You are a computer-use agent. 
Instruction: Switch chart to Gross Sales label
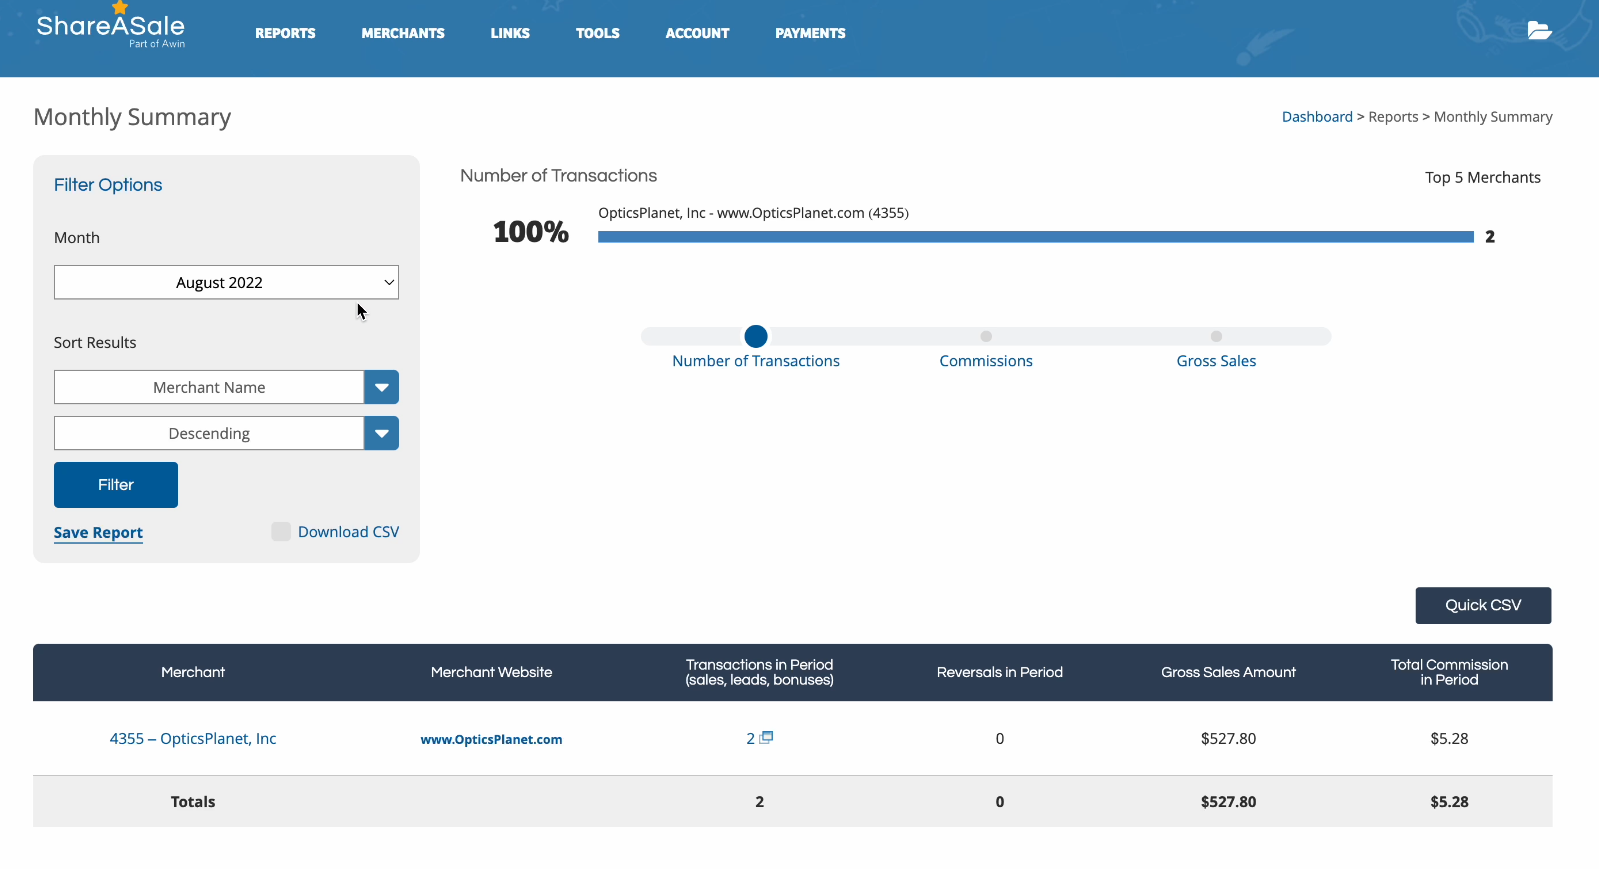[x=1216, y=361]
